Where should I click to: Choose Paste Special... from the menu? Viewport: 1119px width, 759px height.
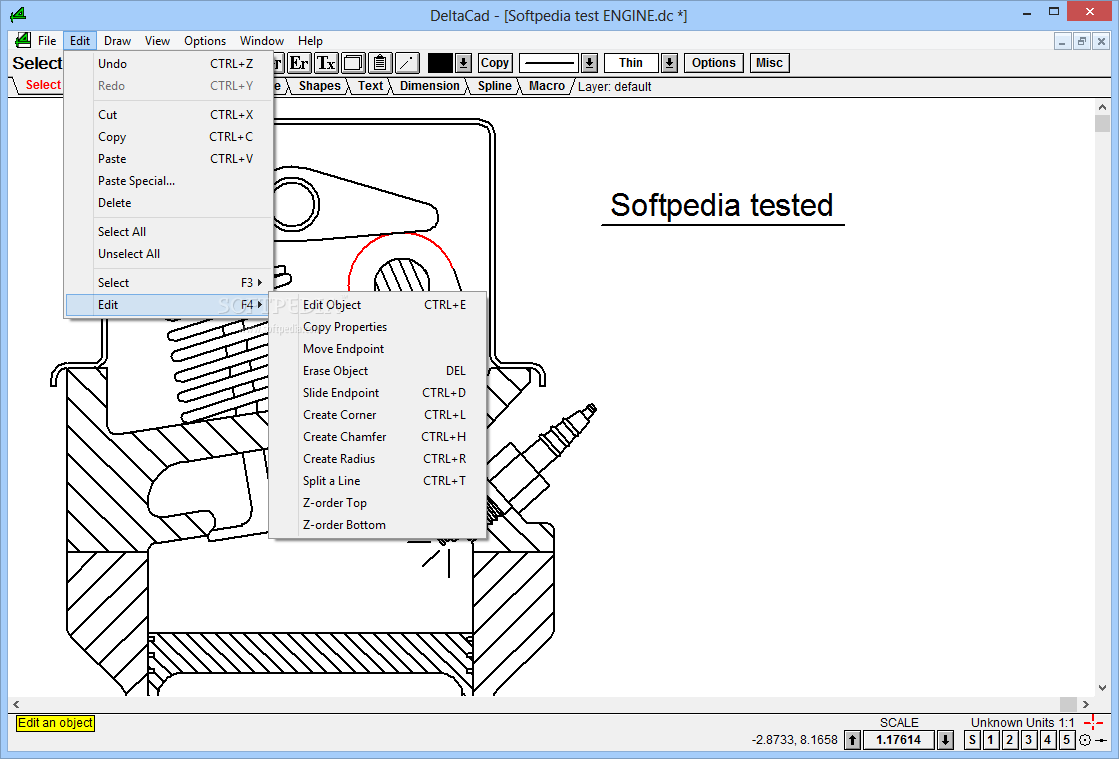click(x=168, y=180)
